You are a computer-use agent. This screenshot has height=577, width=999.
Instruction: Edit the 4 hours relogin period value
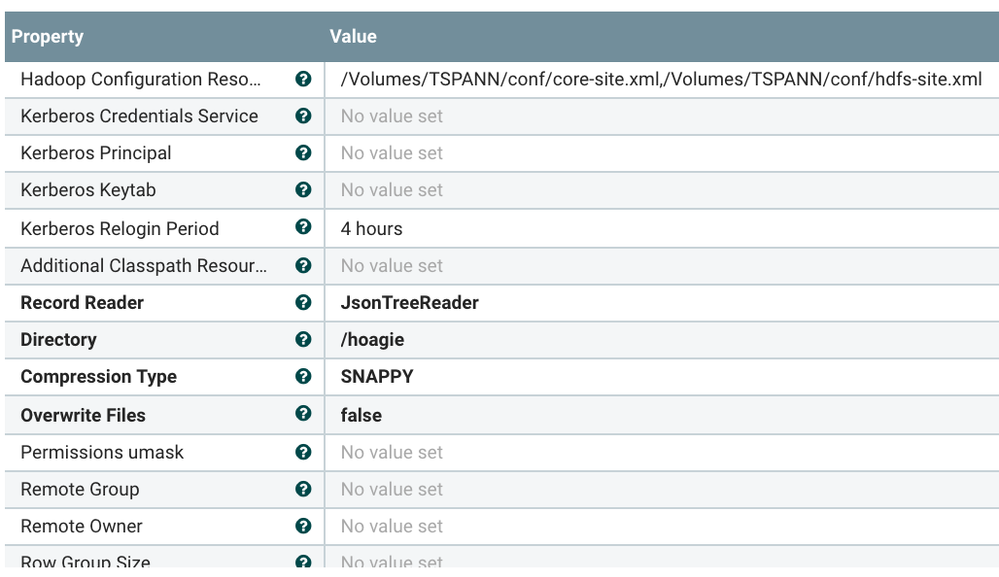click(x=371, y=229)
